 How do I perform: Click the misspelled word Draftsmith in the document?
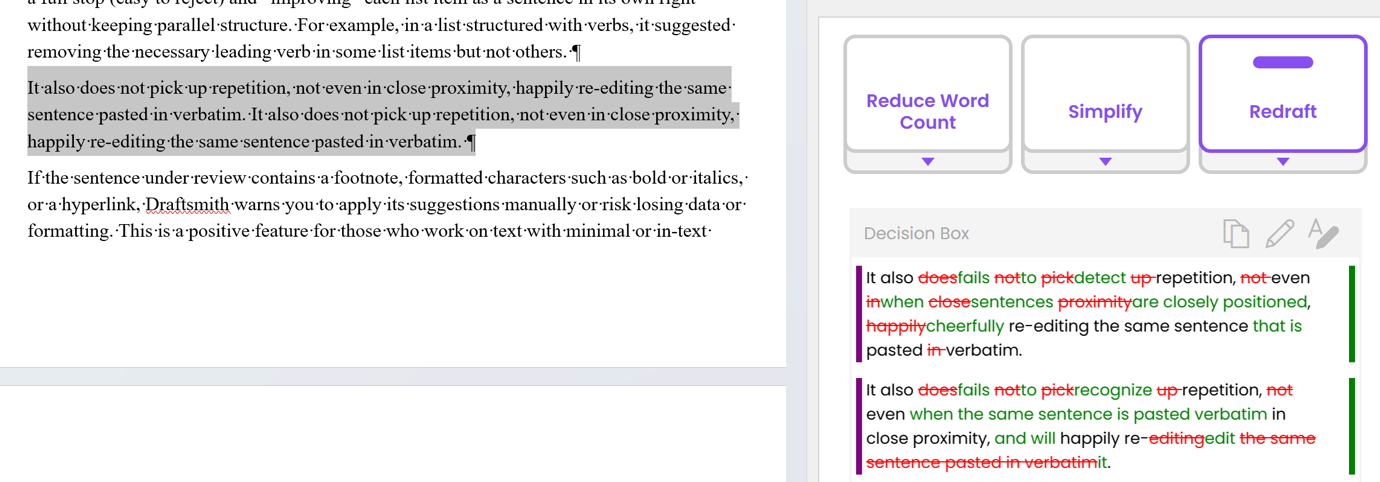point(188,205)
